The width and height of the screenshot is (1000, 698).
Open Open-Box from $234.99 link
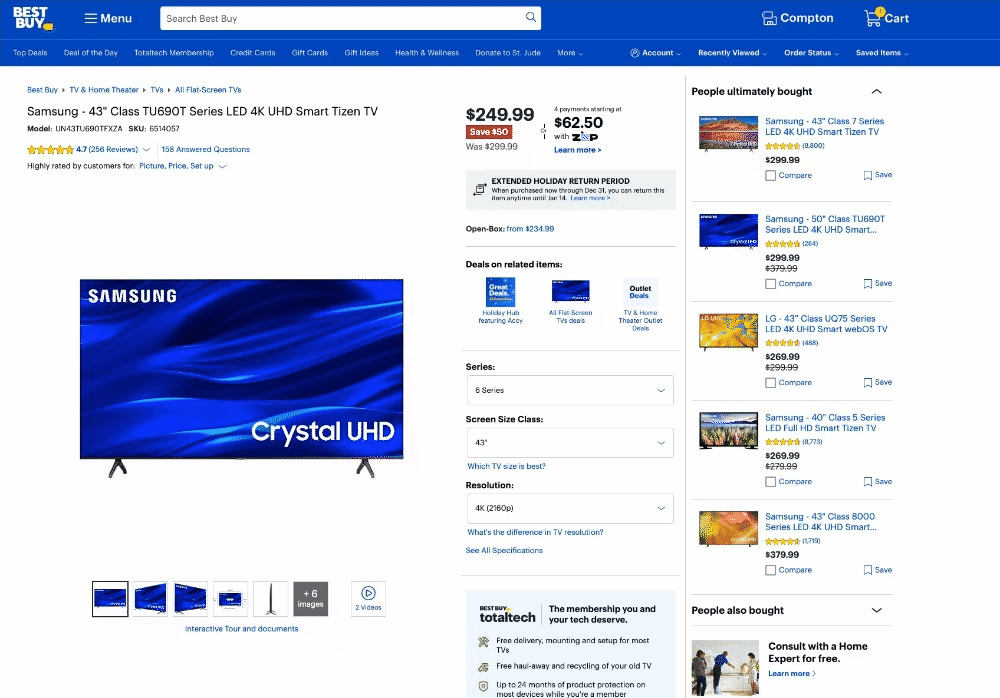[530, 228]
